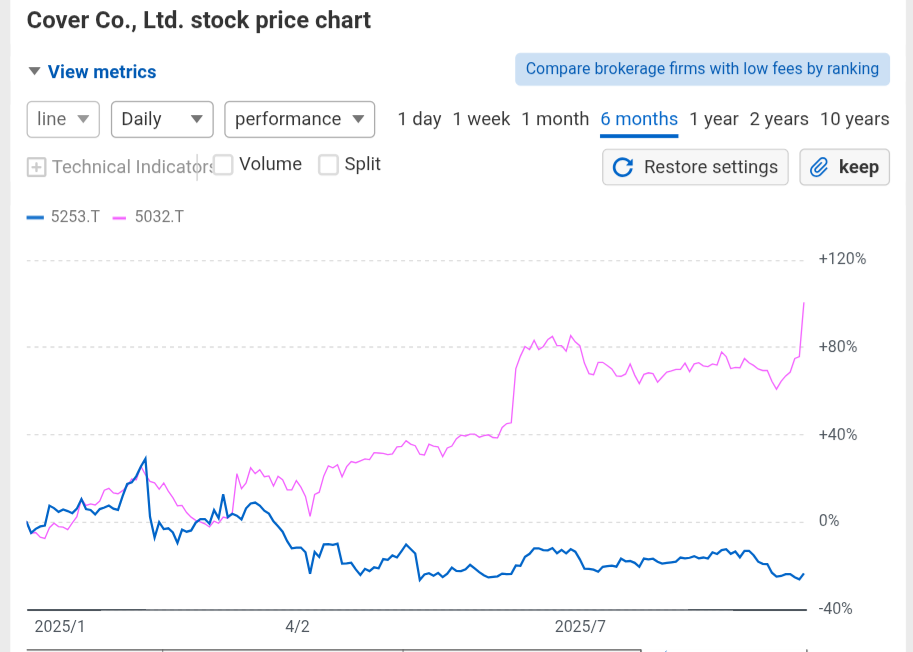Image resolution: width=913 pixels, height=652 pixels.
Task: Click the pink 5032.T legend marker
Action: coord(119,216)
